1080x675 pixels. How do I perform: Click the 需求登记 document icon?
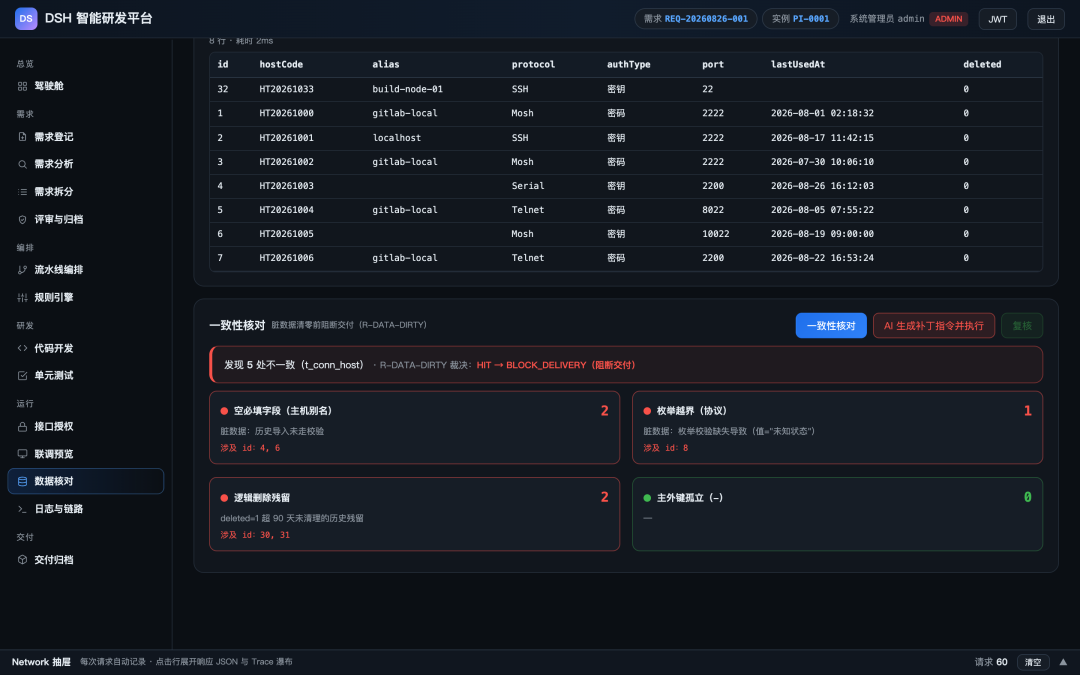[x=22, y=137]
